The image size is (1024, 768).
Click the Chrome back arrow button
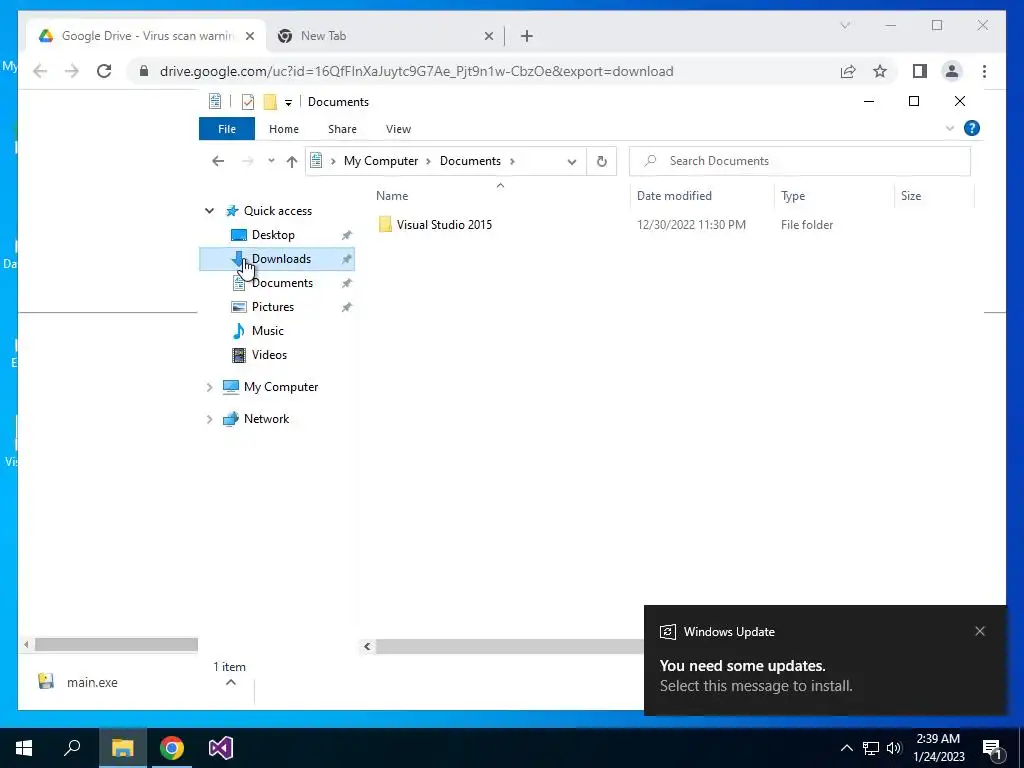(x=40, y=71)
